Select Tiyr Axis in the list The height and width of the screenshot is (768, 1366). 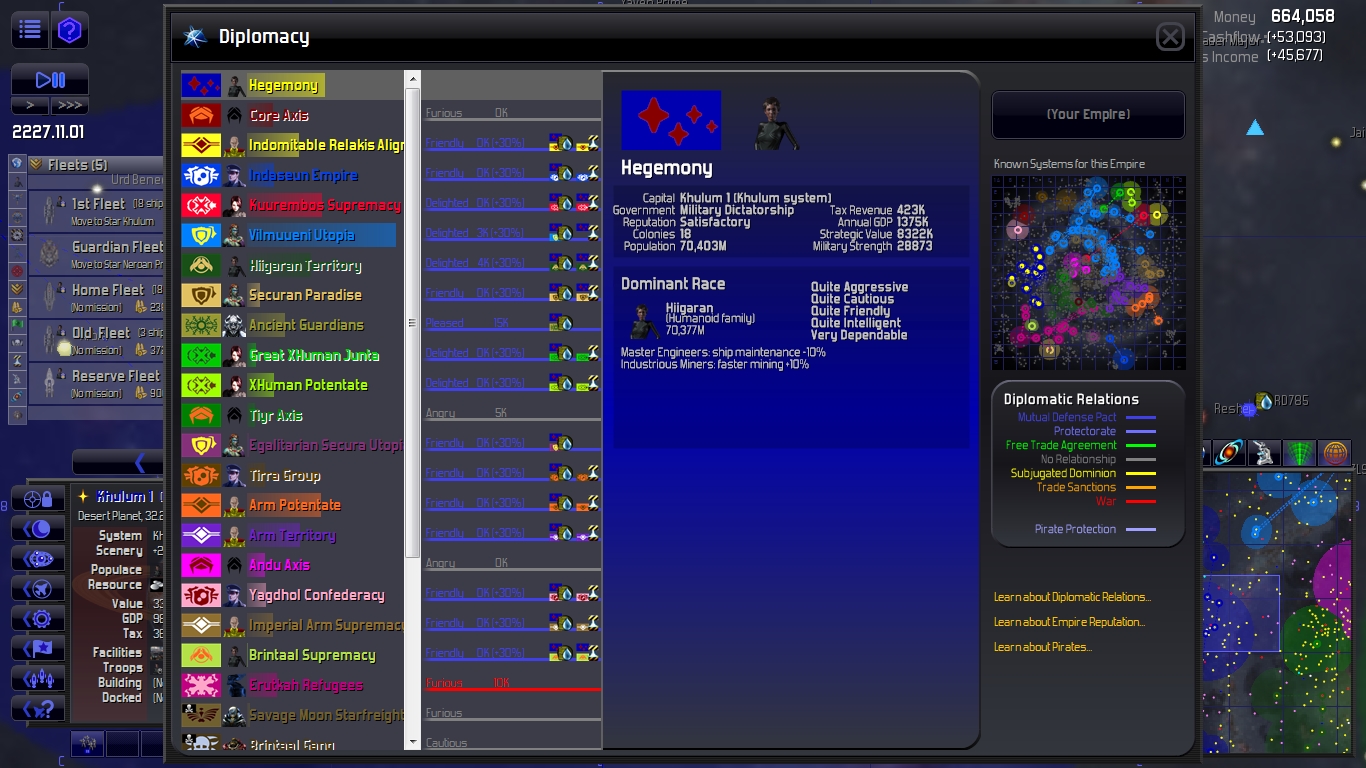[x=276, y=416]
